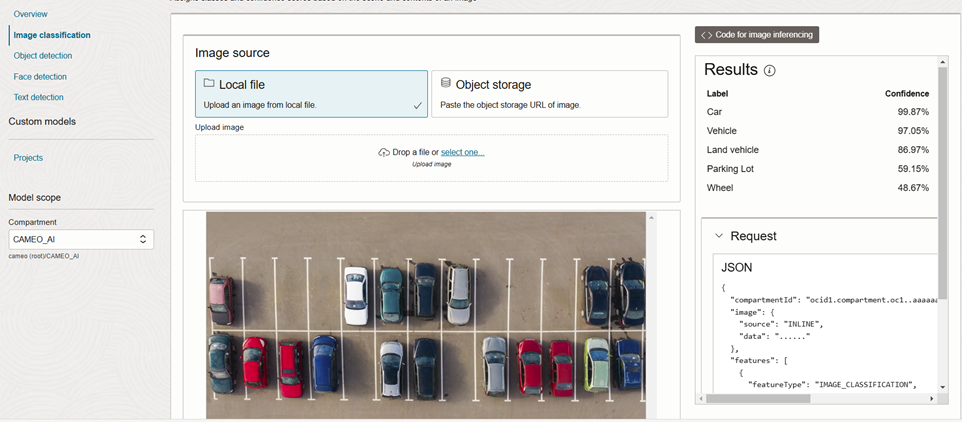The image size is (962, 422).
Task: Open the Compartment dropdown showing CAMEO_AI
Action: click(x=80, y=239)
